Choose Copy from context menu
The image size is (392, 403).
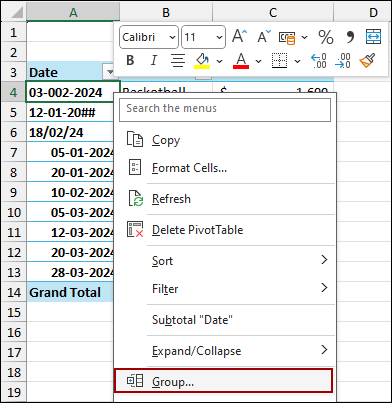(x=225, y=140)
